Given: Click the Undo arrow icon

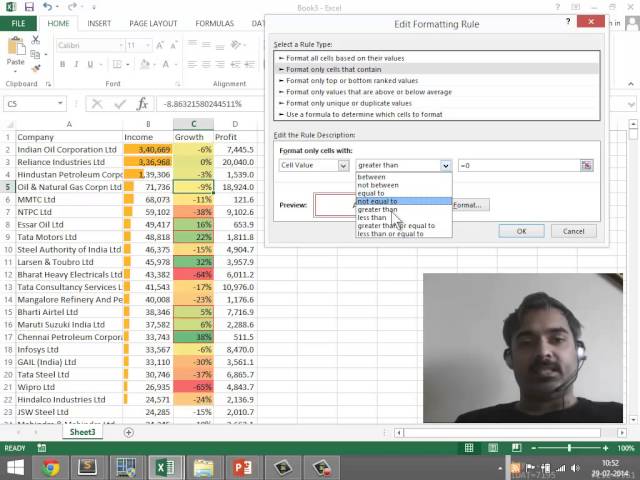Looking at the screenshot, I should pyautogui.click(x=47, y=7).
